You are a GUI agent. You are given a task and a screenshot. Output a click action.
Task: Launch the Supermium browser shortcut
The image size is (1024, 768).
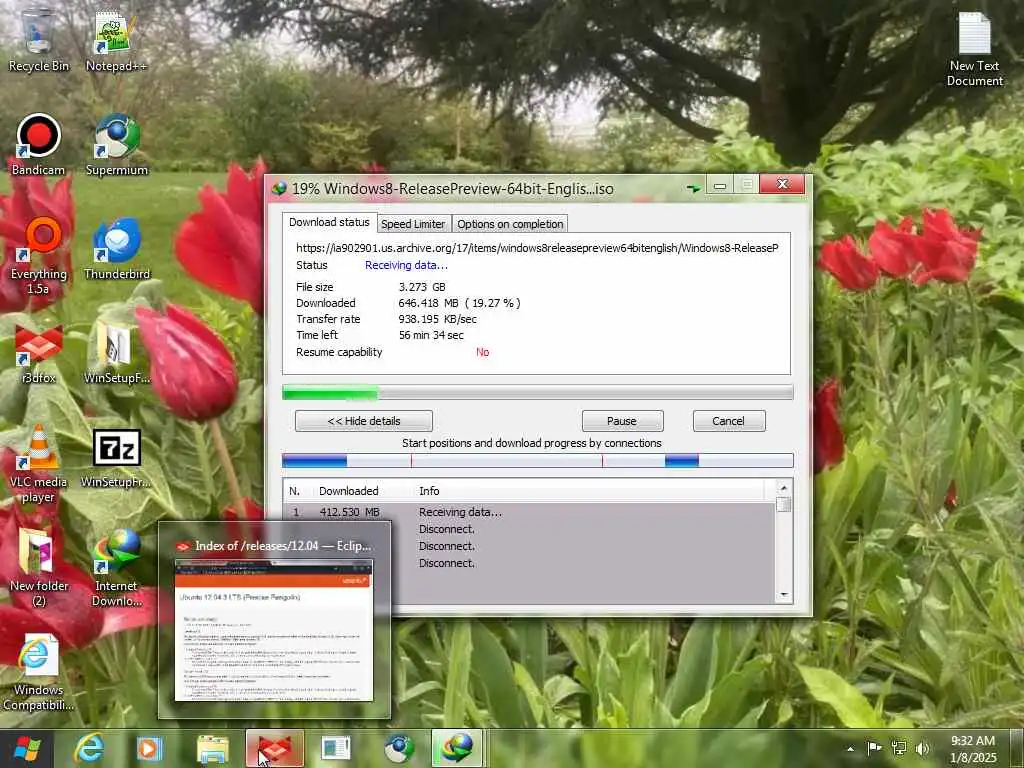pyautogui.click(x=116, y=145)
